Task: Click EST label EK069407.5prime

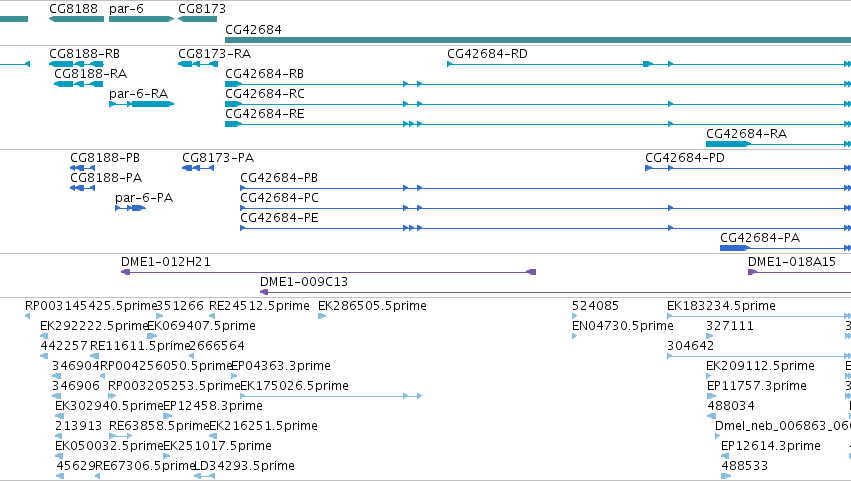Action: coord(201,326)
